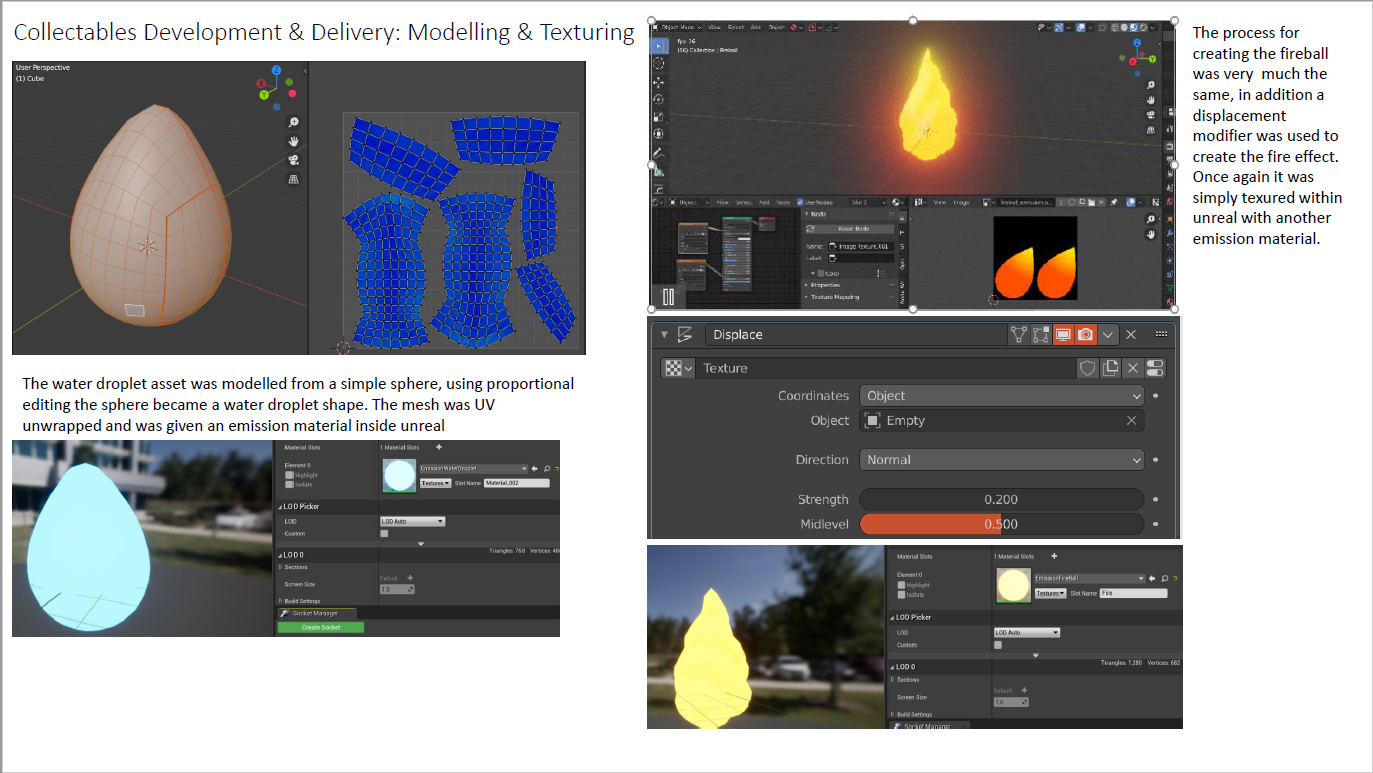Check Highlight box in water droplet material slot
The width and height of the screenshot is (1373, 773).
click(289, 475)
